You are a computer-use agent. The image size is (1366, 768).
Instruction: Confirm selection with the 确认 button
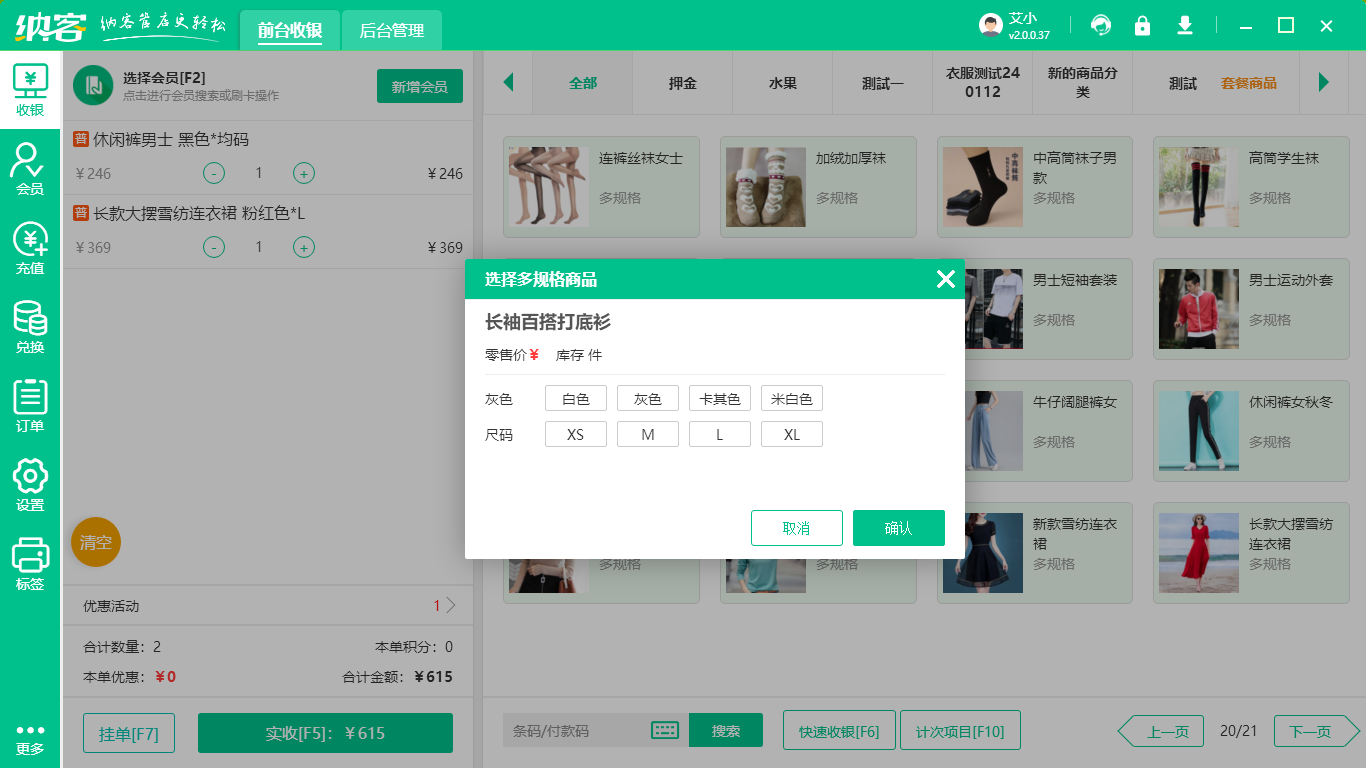tap(898, 528)
